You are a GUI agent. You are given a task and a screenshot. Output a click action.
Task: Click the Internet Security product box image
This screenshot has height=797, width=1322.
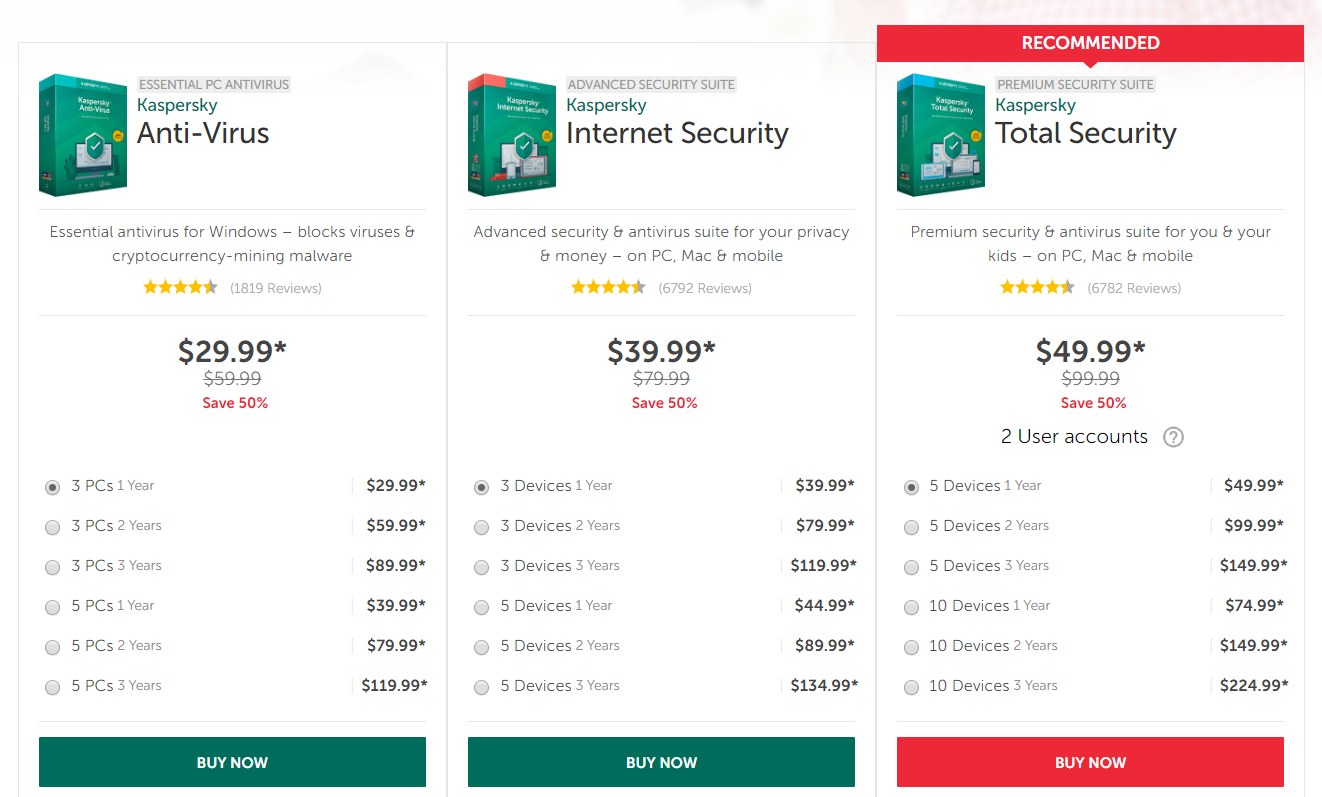pyautogui.click(x=512, y=134)
